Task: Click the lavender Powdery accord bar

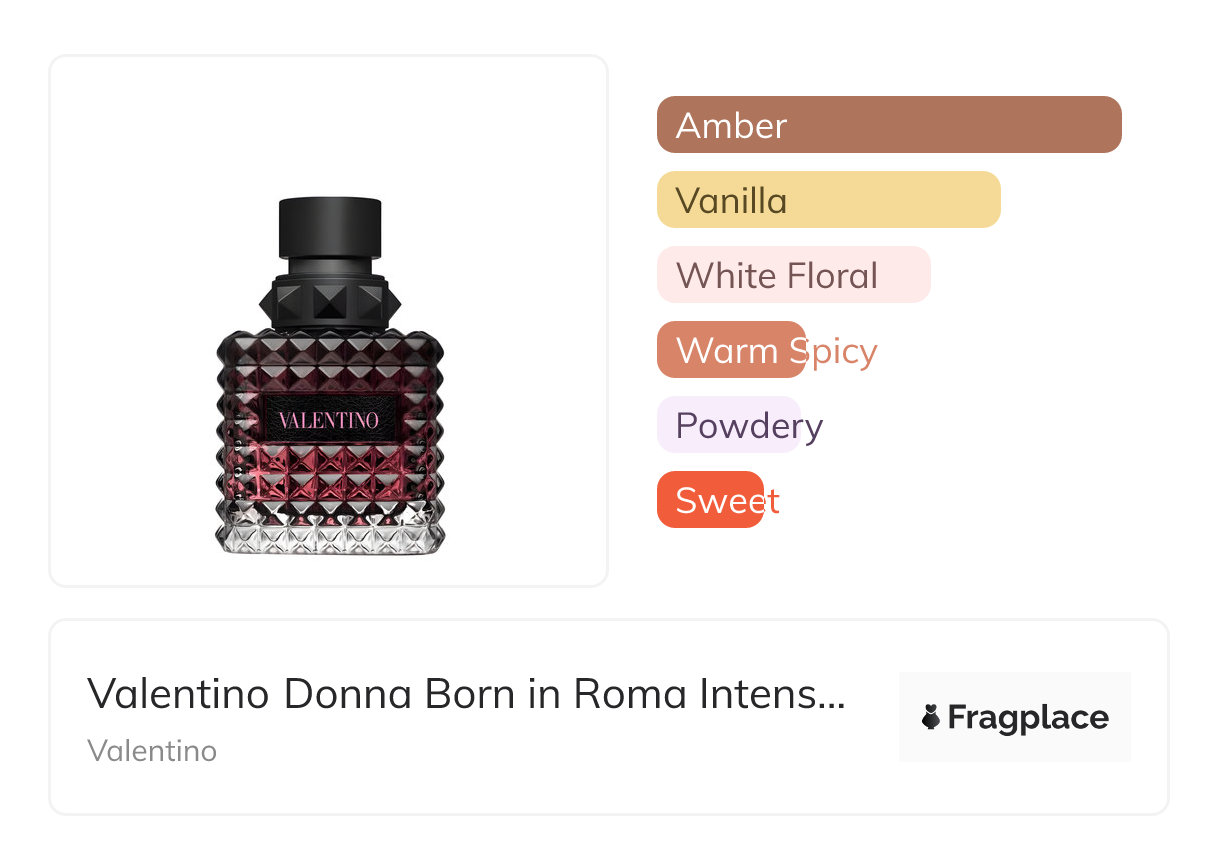Action: coord(728,425)
